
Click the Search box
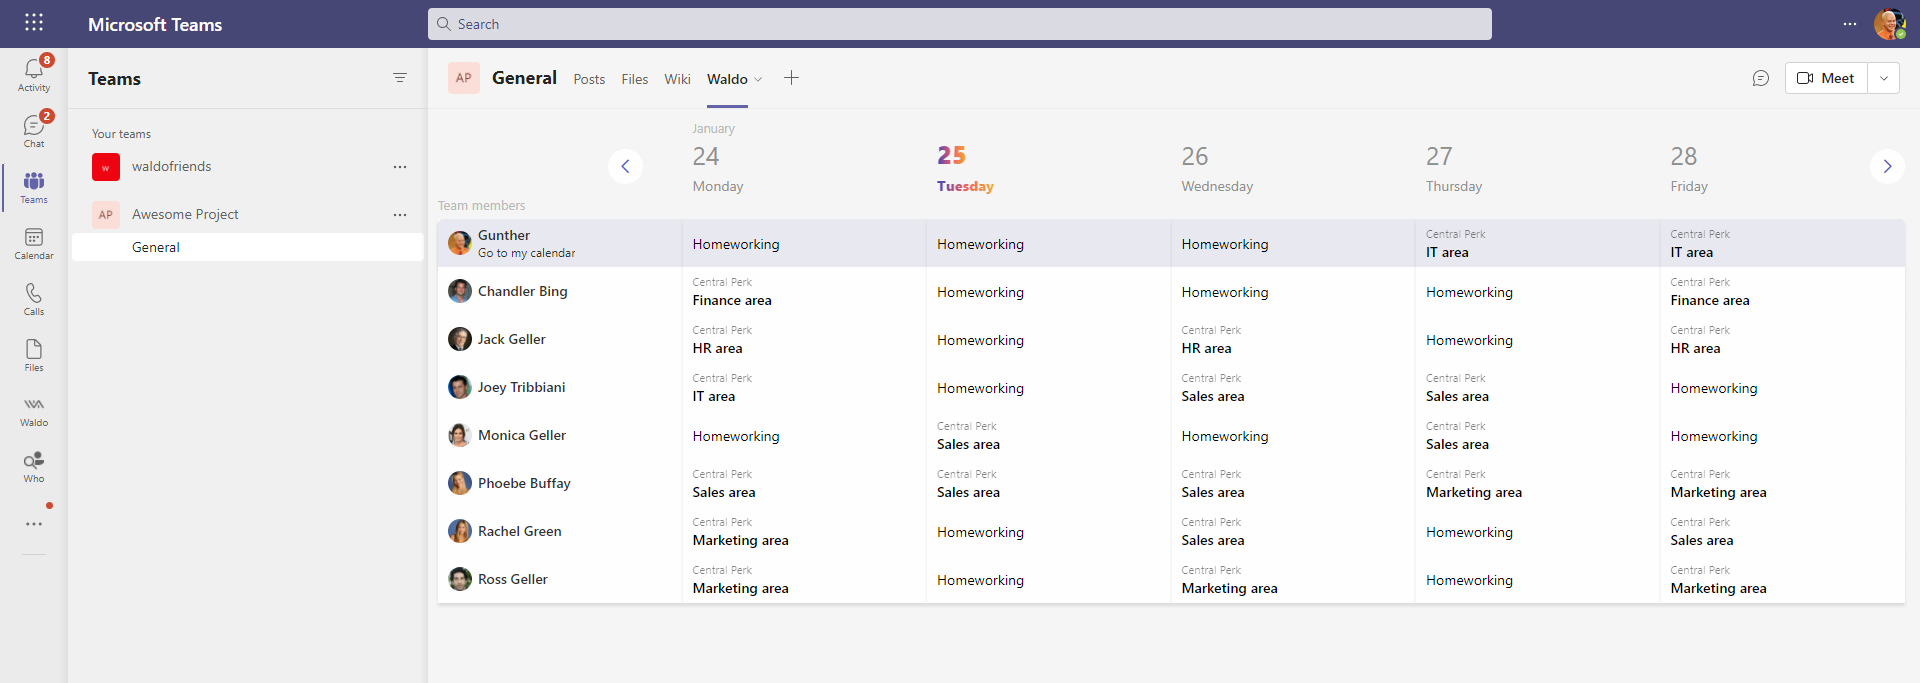pos(960,24)
